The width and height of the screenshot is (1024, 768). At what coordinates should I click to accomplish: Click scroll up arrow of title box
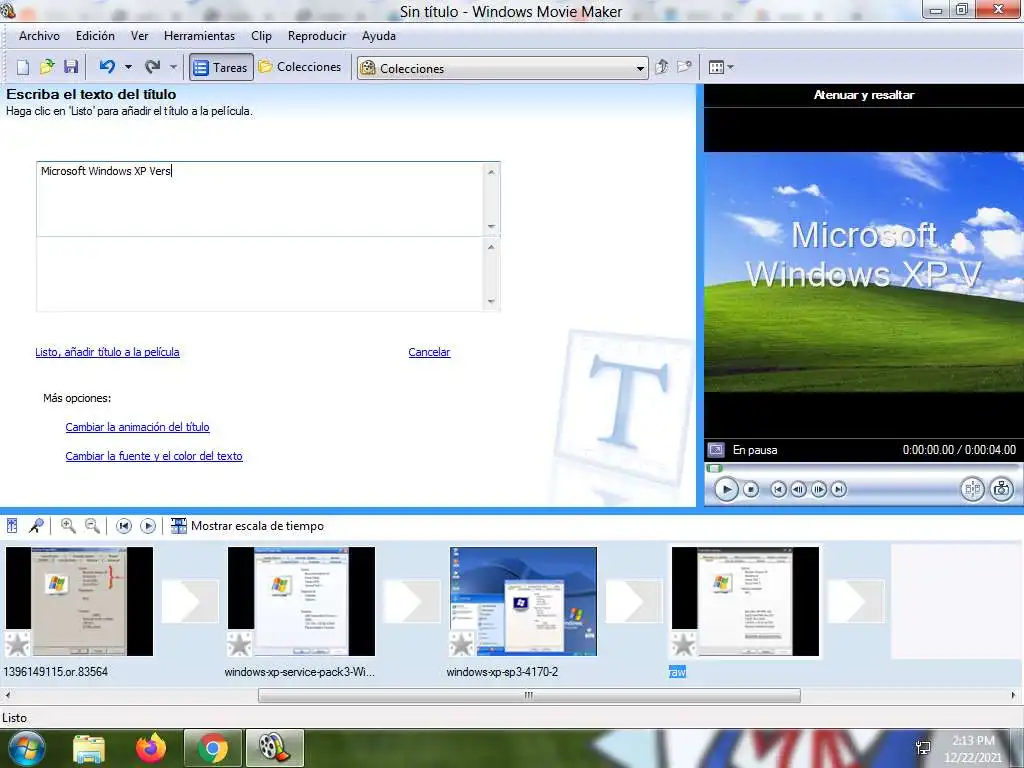point(491,171)
